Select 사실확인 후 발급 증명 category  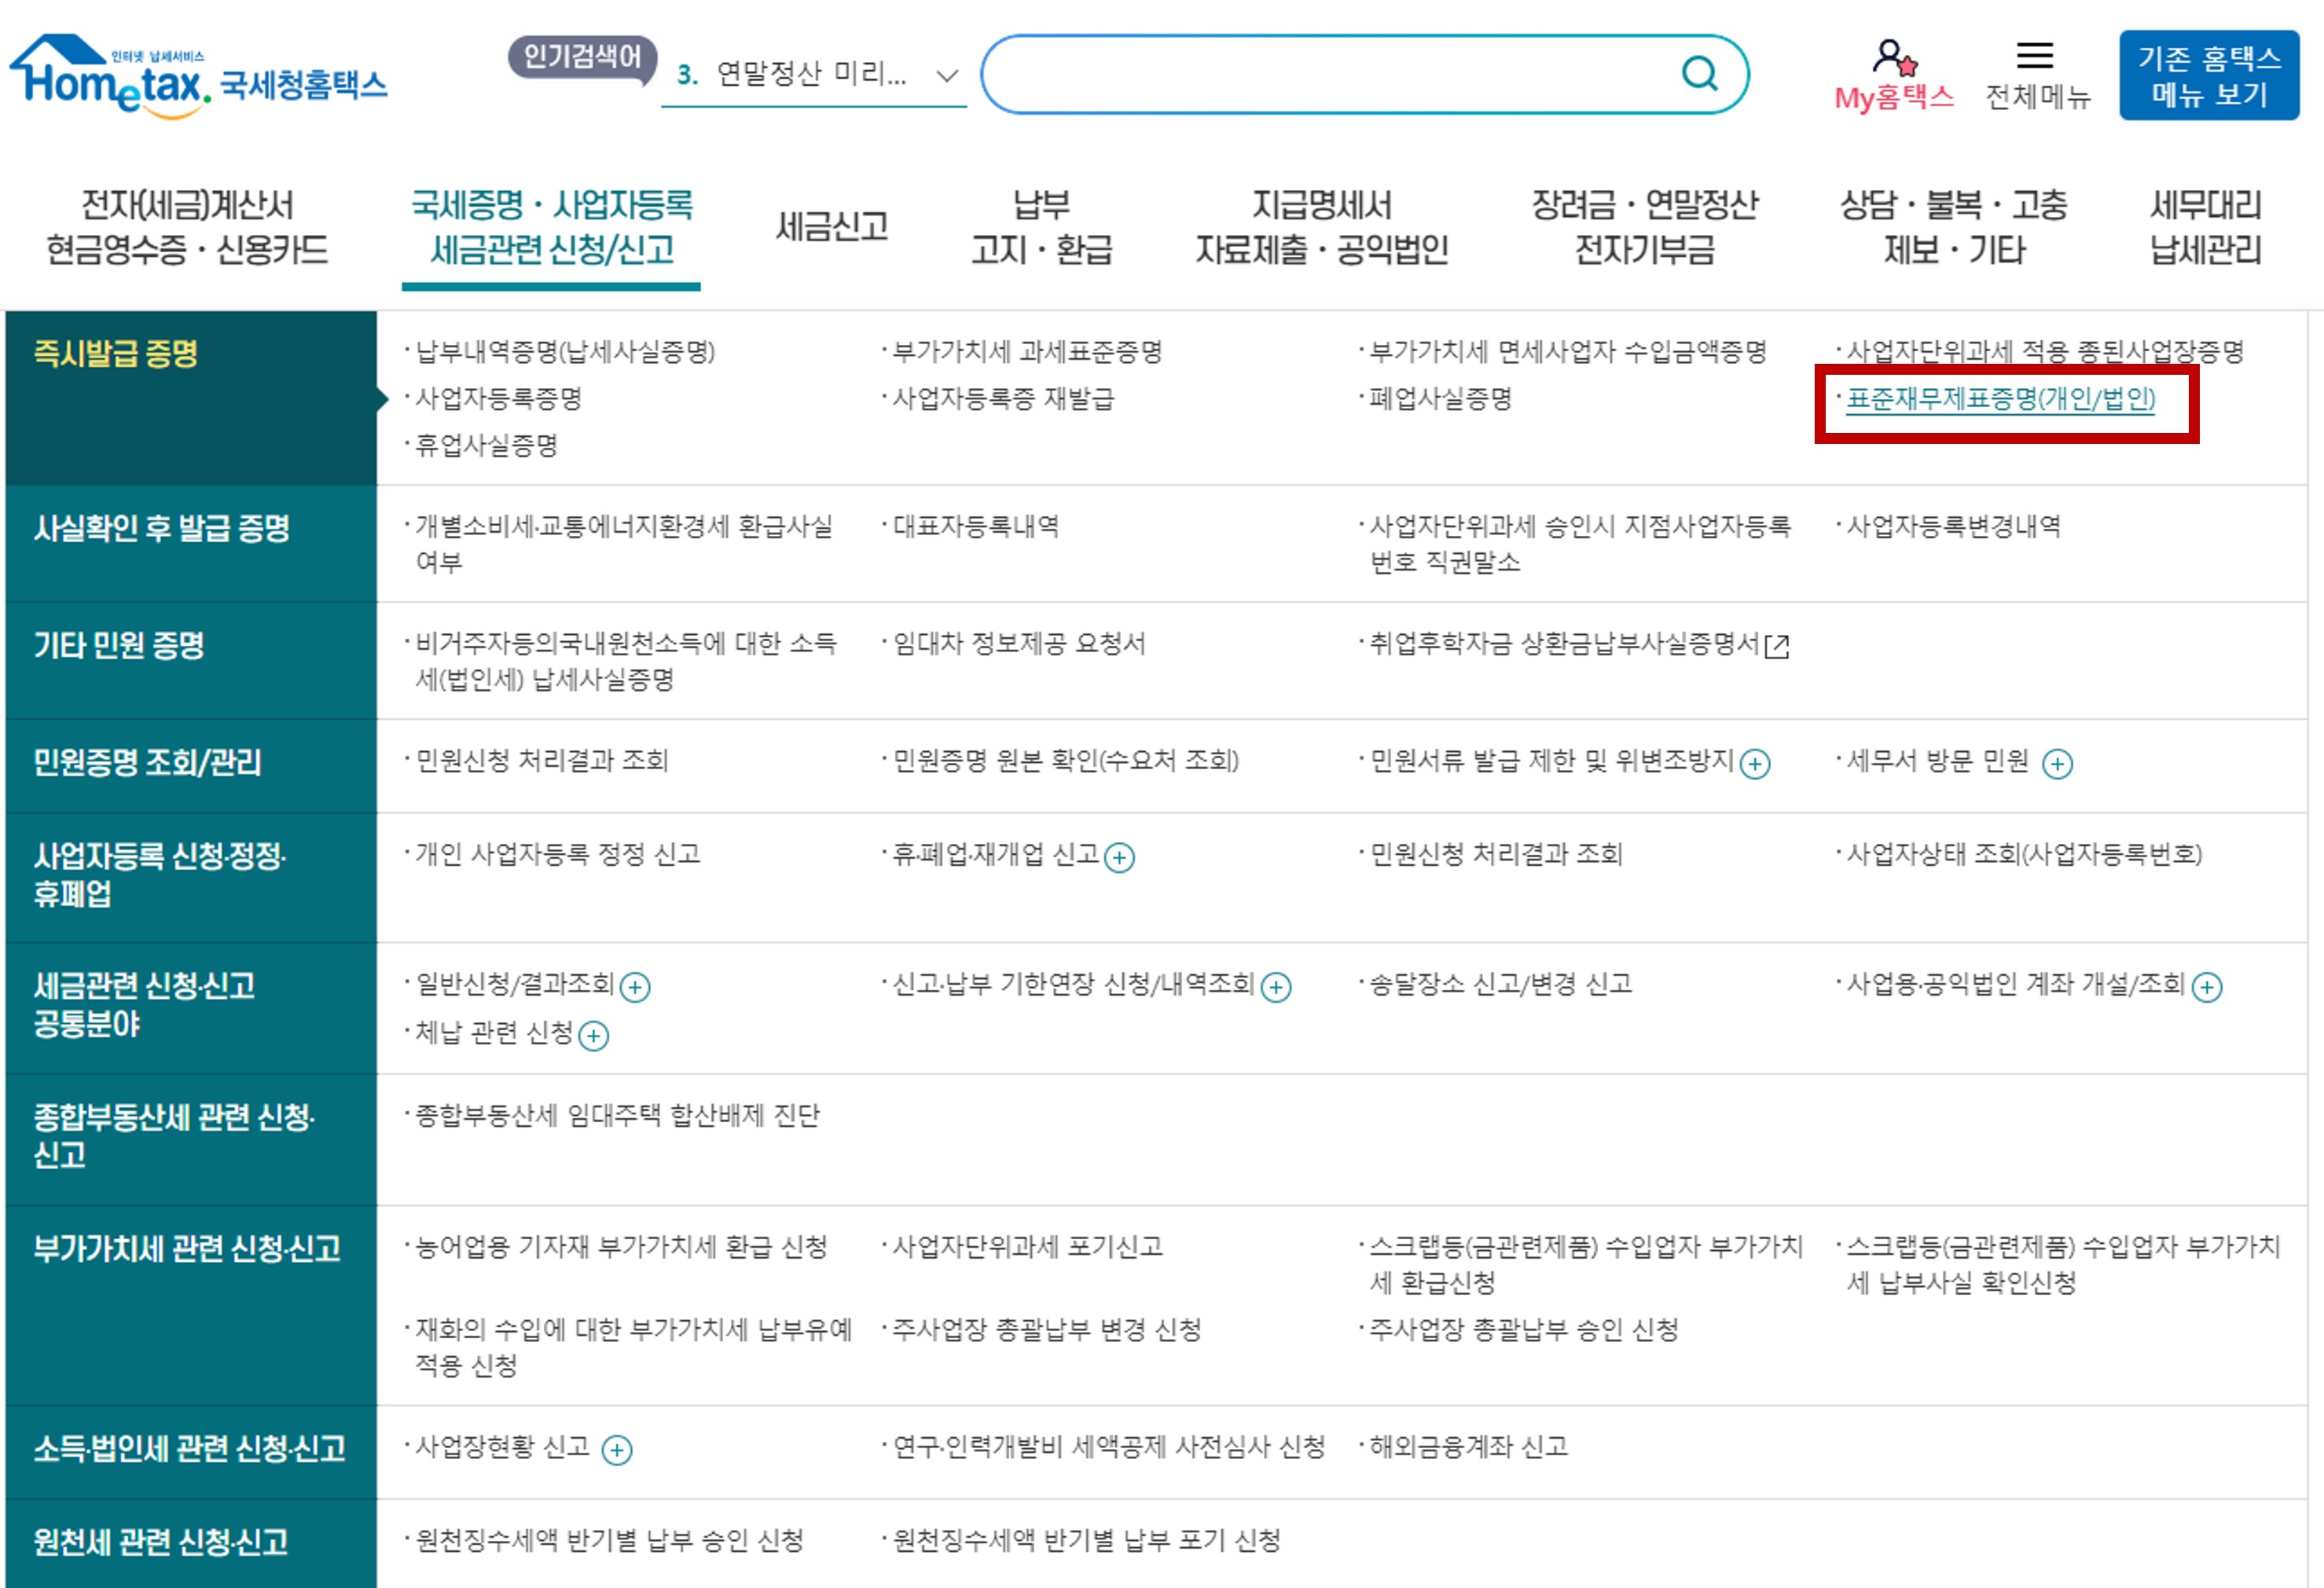coord(162,528)
